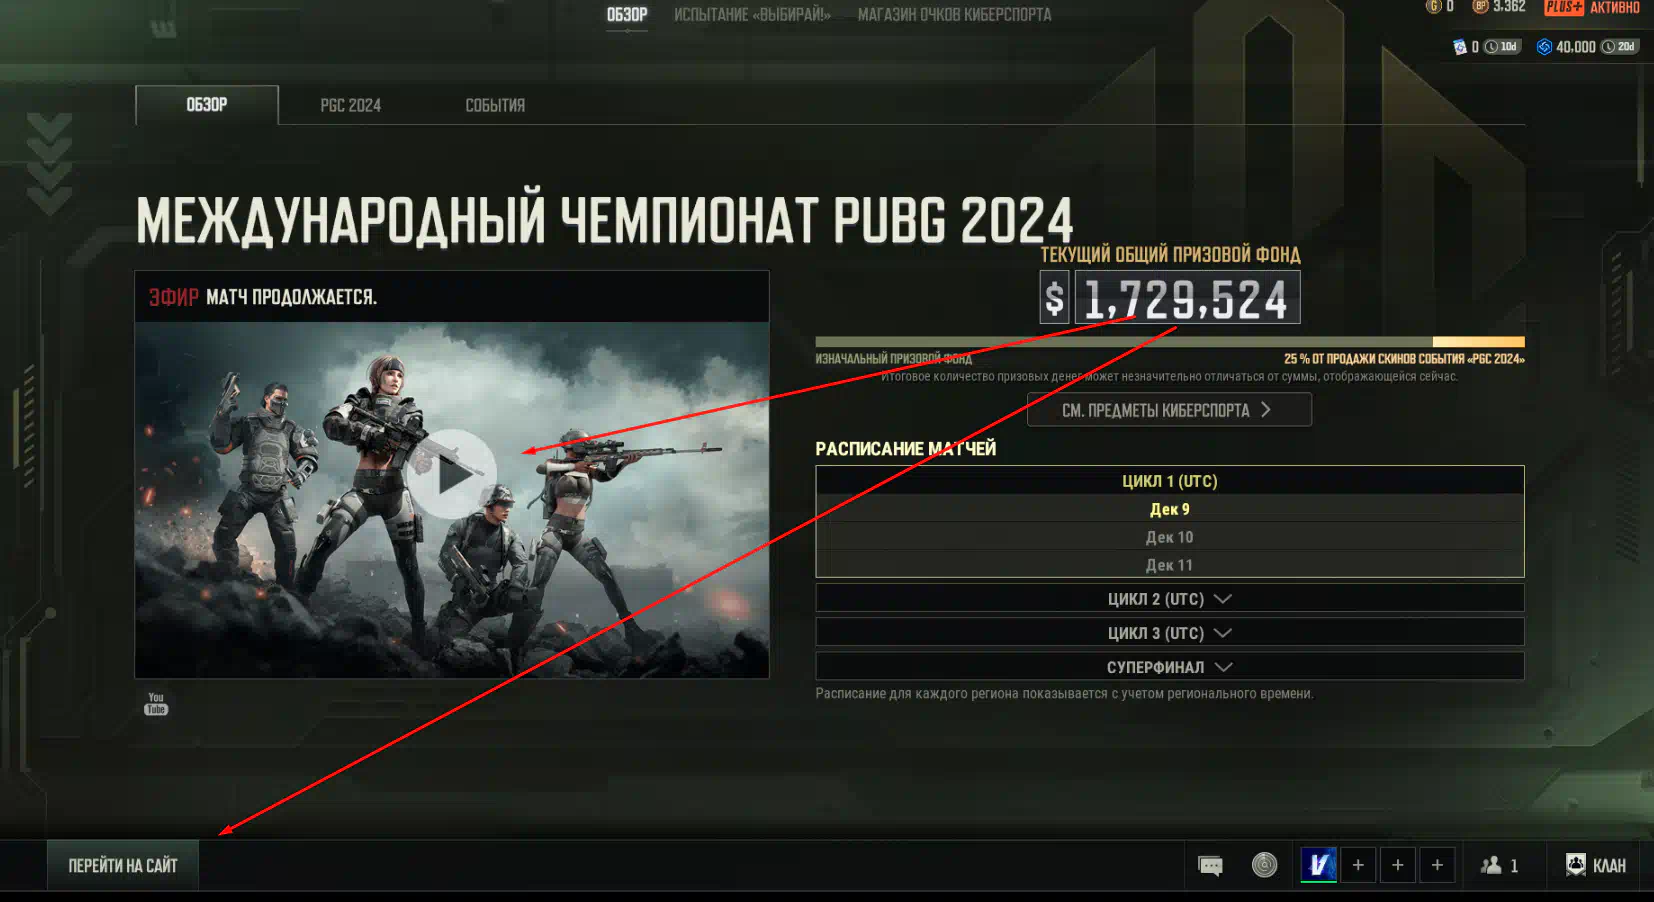The image size is (1654, 902).
Task: Collapse the ЦИКЛ 1 (UTC) schedule section
Action: click(x=1170, y=481)
